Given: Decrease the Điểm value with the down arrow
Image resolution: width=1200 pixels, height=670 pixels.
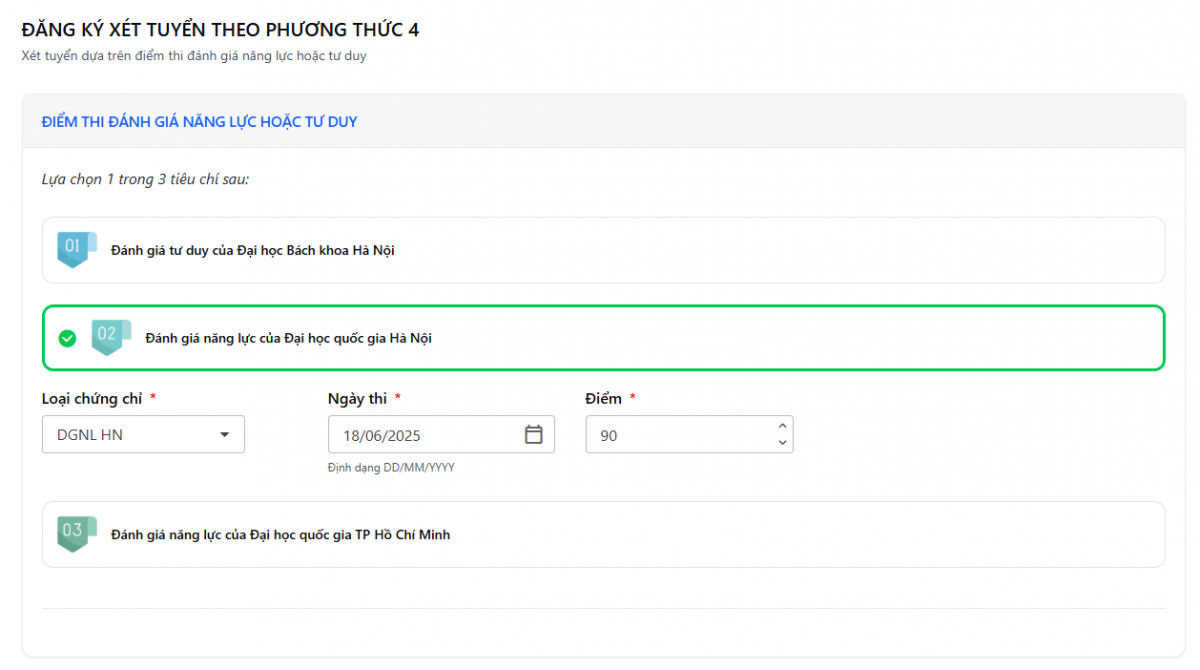Looking at the screenshot, I should click(782, 442).
